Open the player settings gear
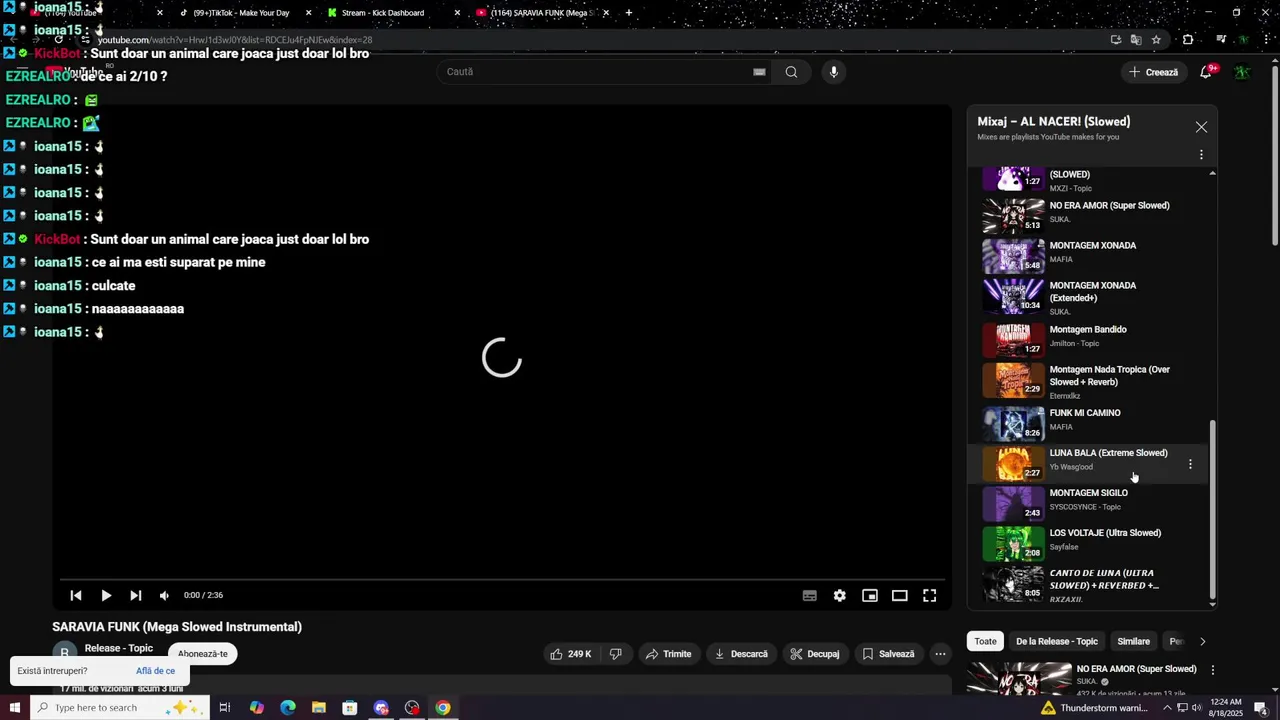 click(x=840, y=595)
